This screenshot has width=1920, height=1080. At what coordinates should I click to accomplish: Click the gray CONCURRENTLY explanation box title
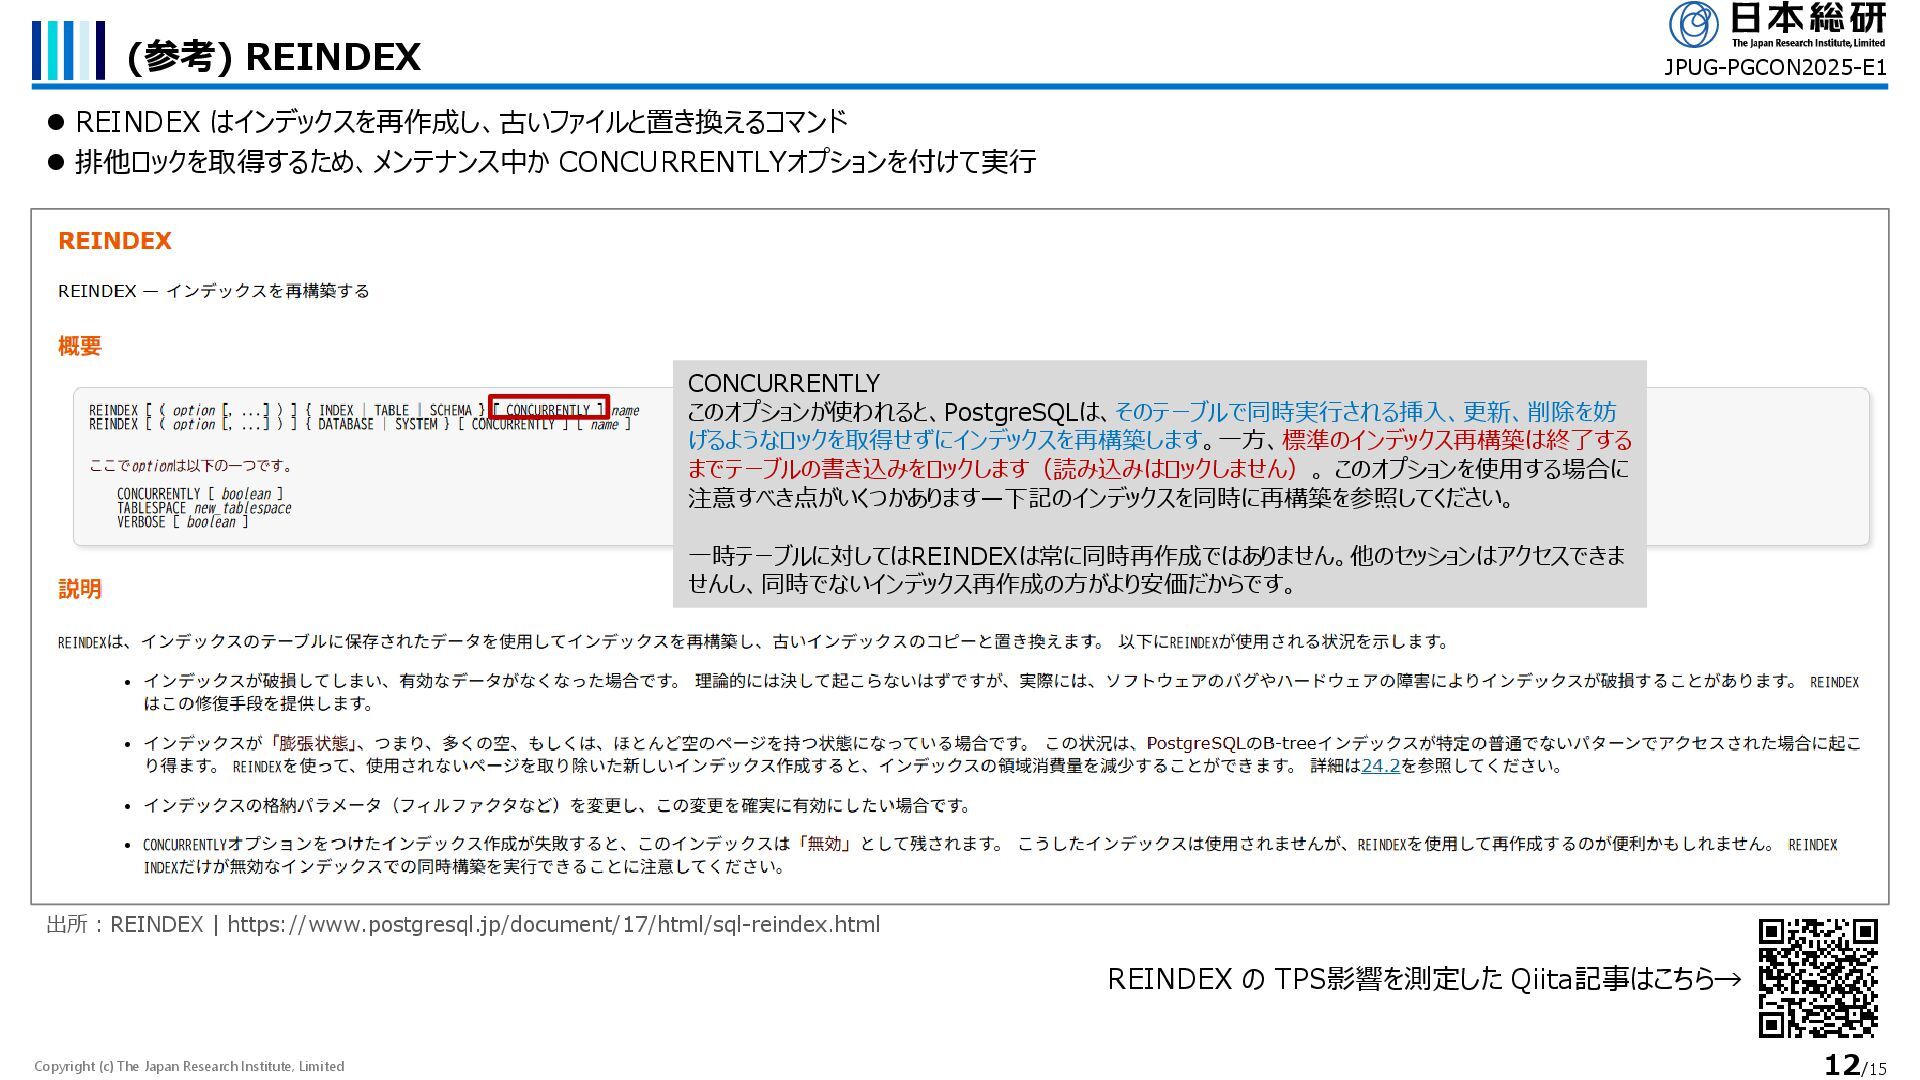[783, 383]
